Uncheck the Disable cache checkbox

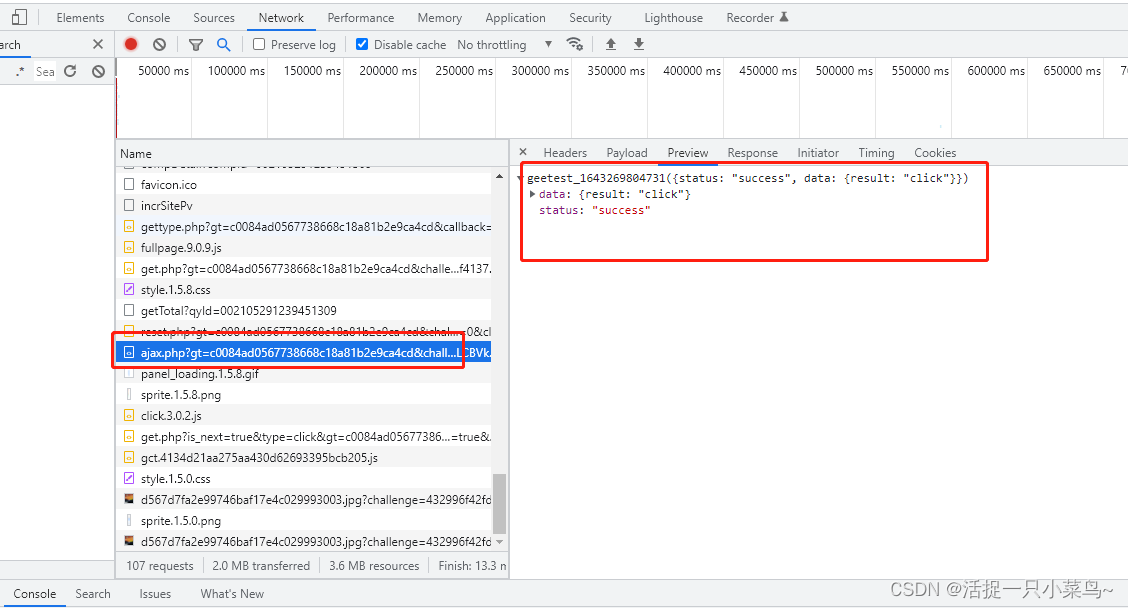(362, 45)
